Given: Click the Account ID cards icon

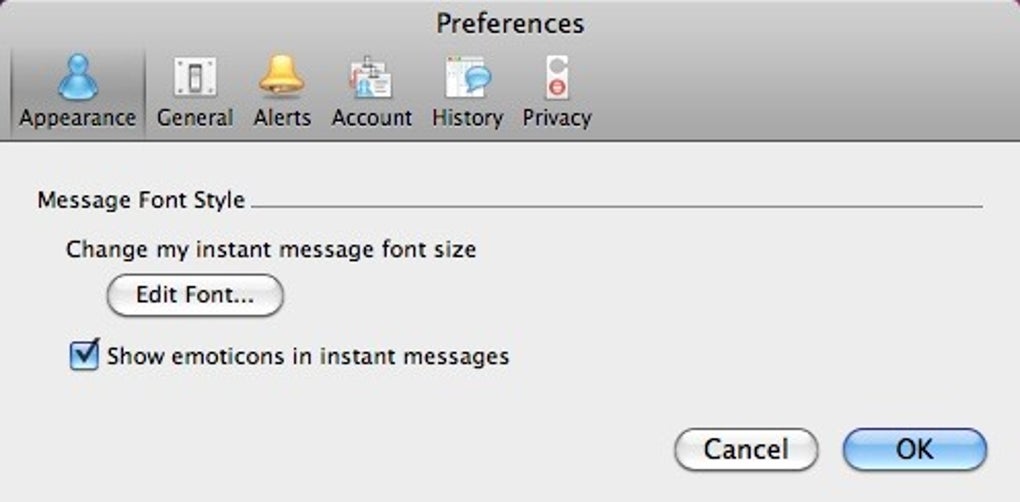Looking at the screenshot, I should click(371, 77).
